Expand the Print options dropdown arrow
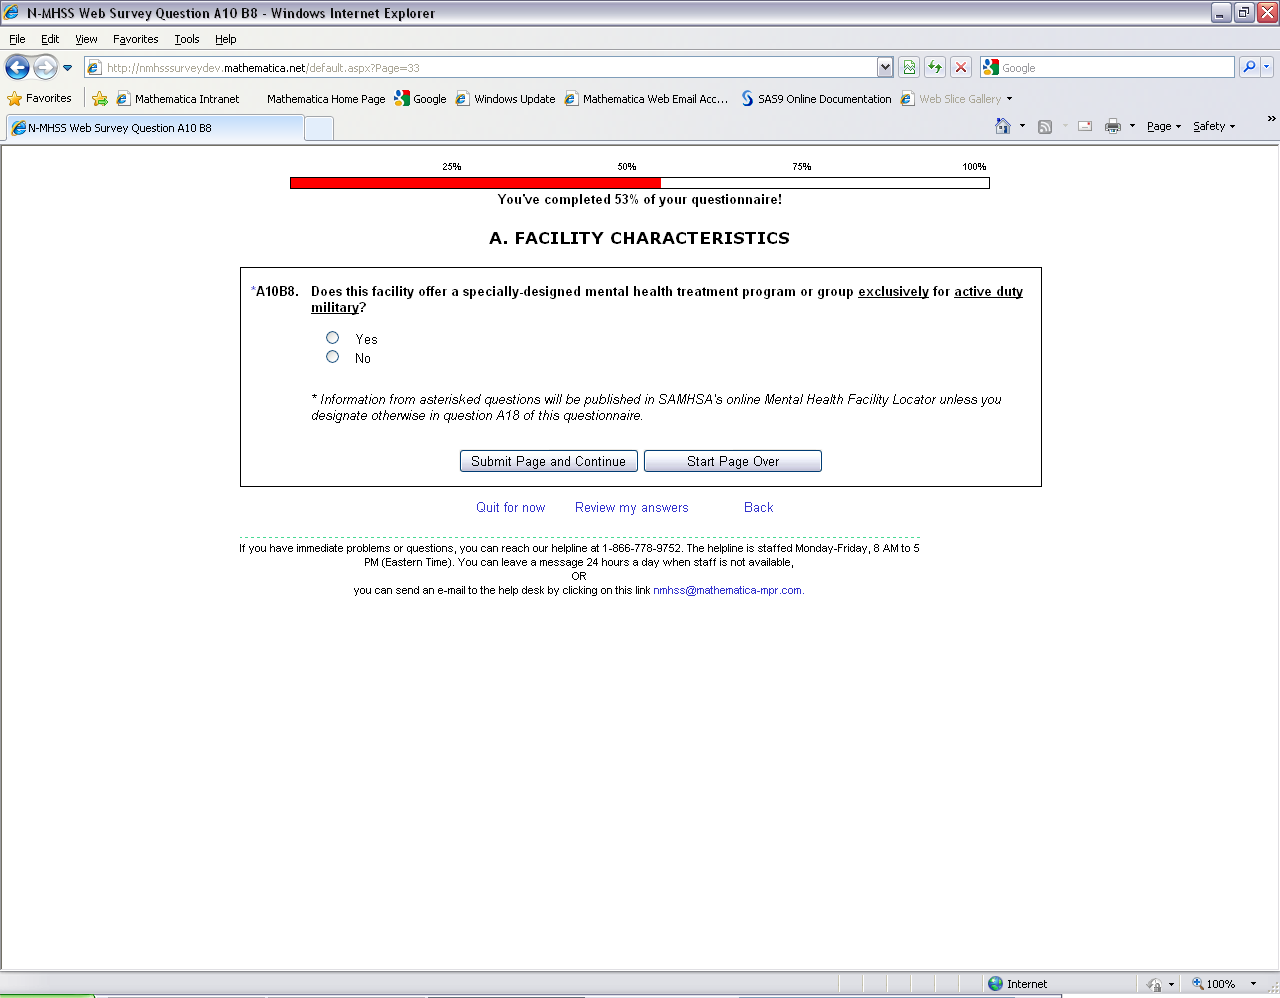 [1132, 126]
